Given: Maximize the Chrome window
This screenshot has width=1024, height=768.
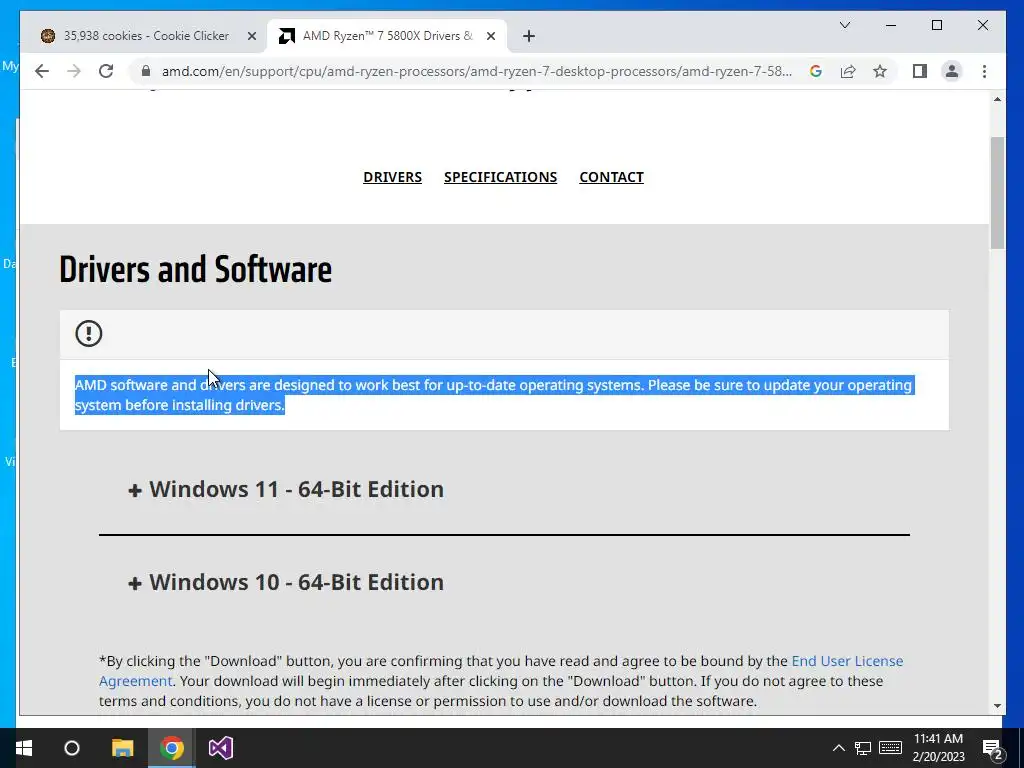Looking at the screenshot, I should [936, 25].
